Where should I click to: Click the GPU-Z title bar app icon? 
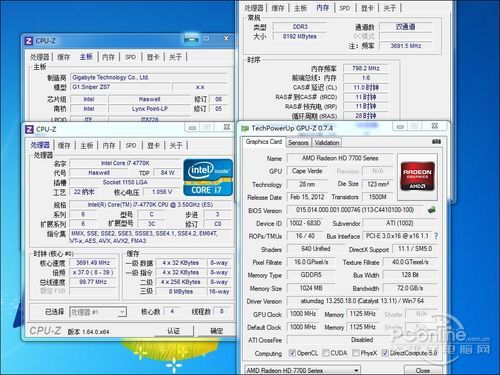245,128
